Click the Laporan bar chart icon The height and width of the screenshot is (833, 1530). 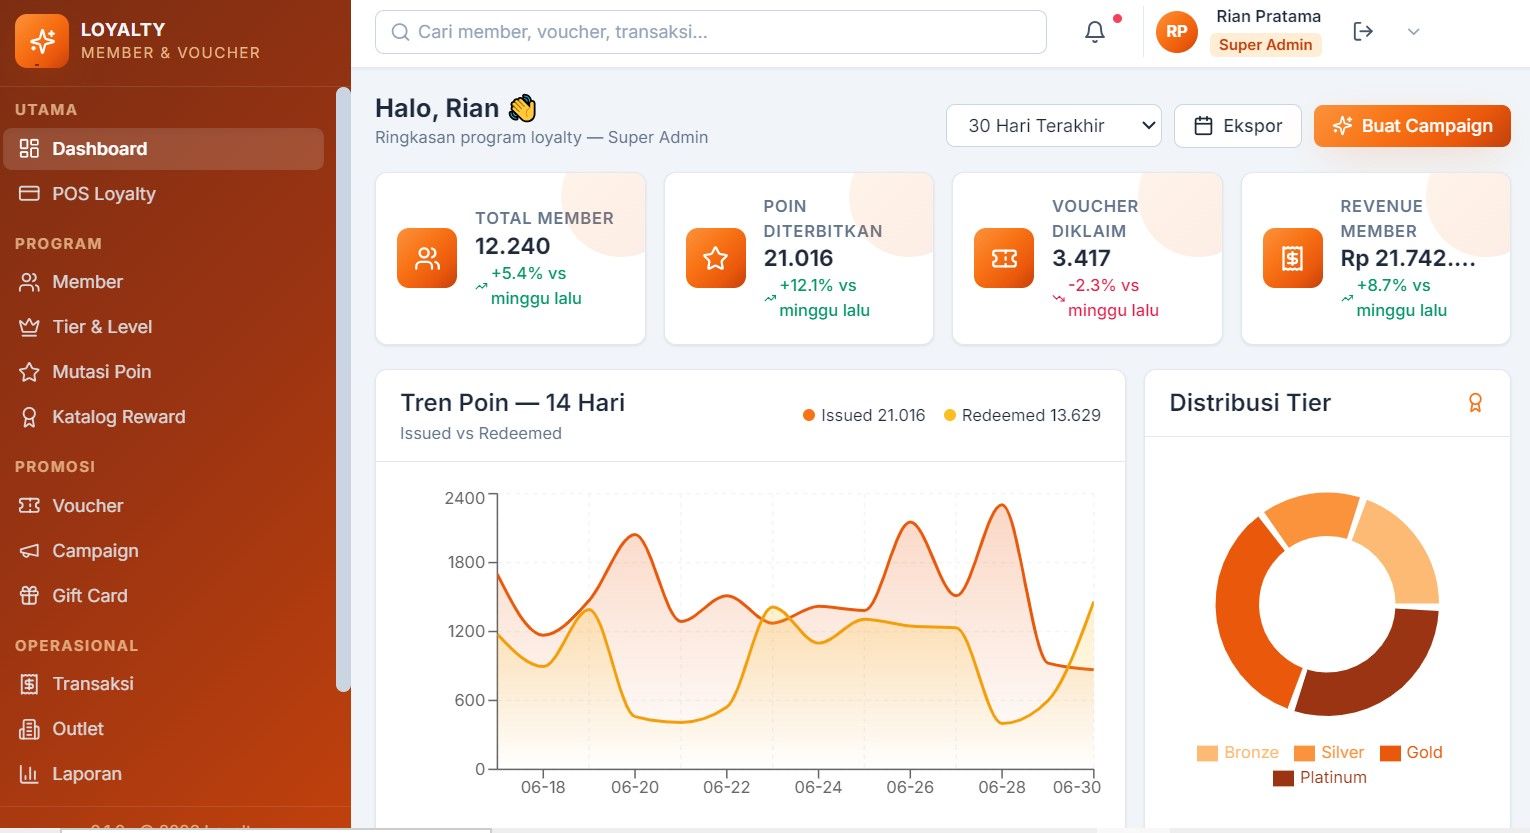point(29,774)
